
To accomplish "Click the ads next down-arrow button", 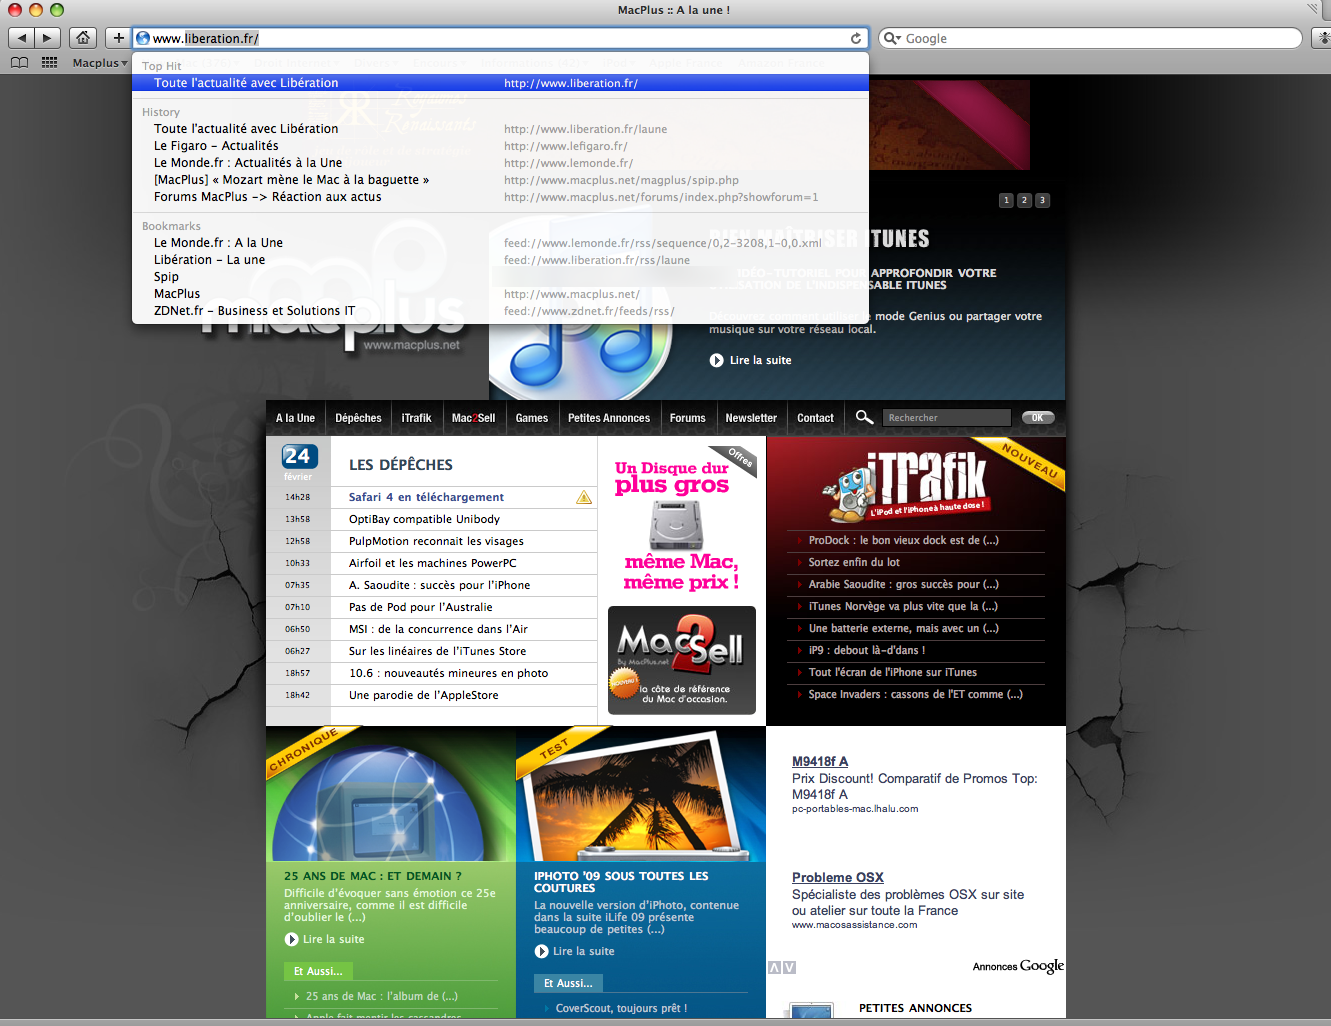I will pyautogui.click(x=789, y=967).
